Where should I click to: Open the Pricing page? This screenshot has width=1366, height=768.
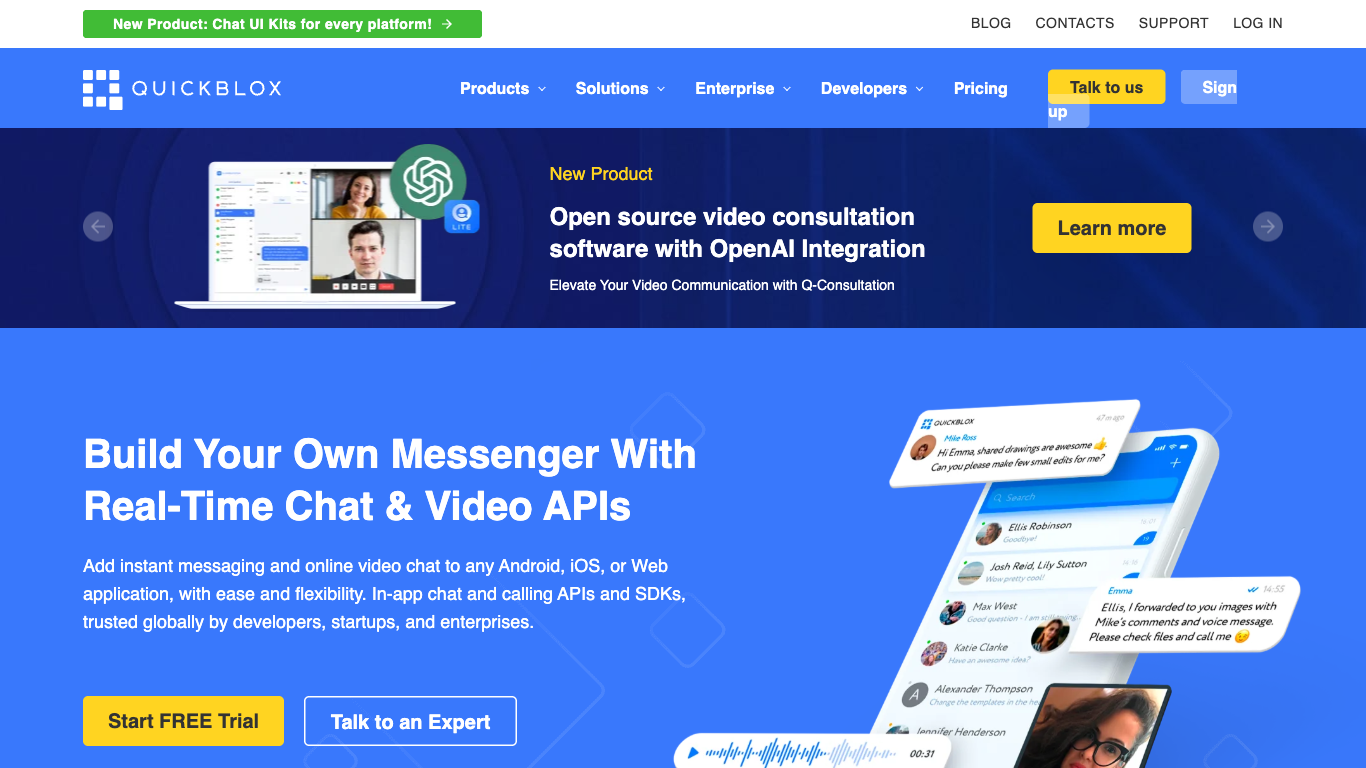pos(980,89)
